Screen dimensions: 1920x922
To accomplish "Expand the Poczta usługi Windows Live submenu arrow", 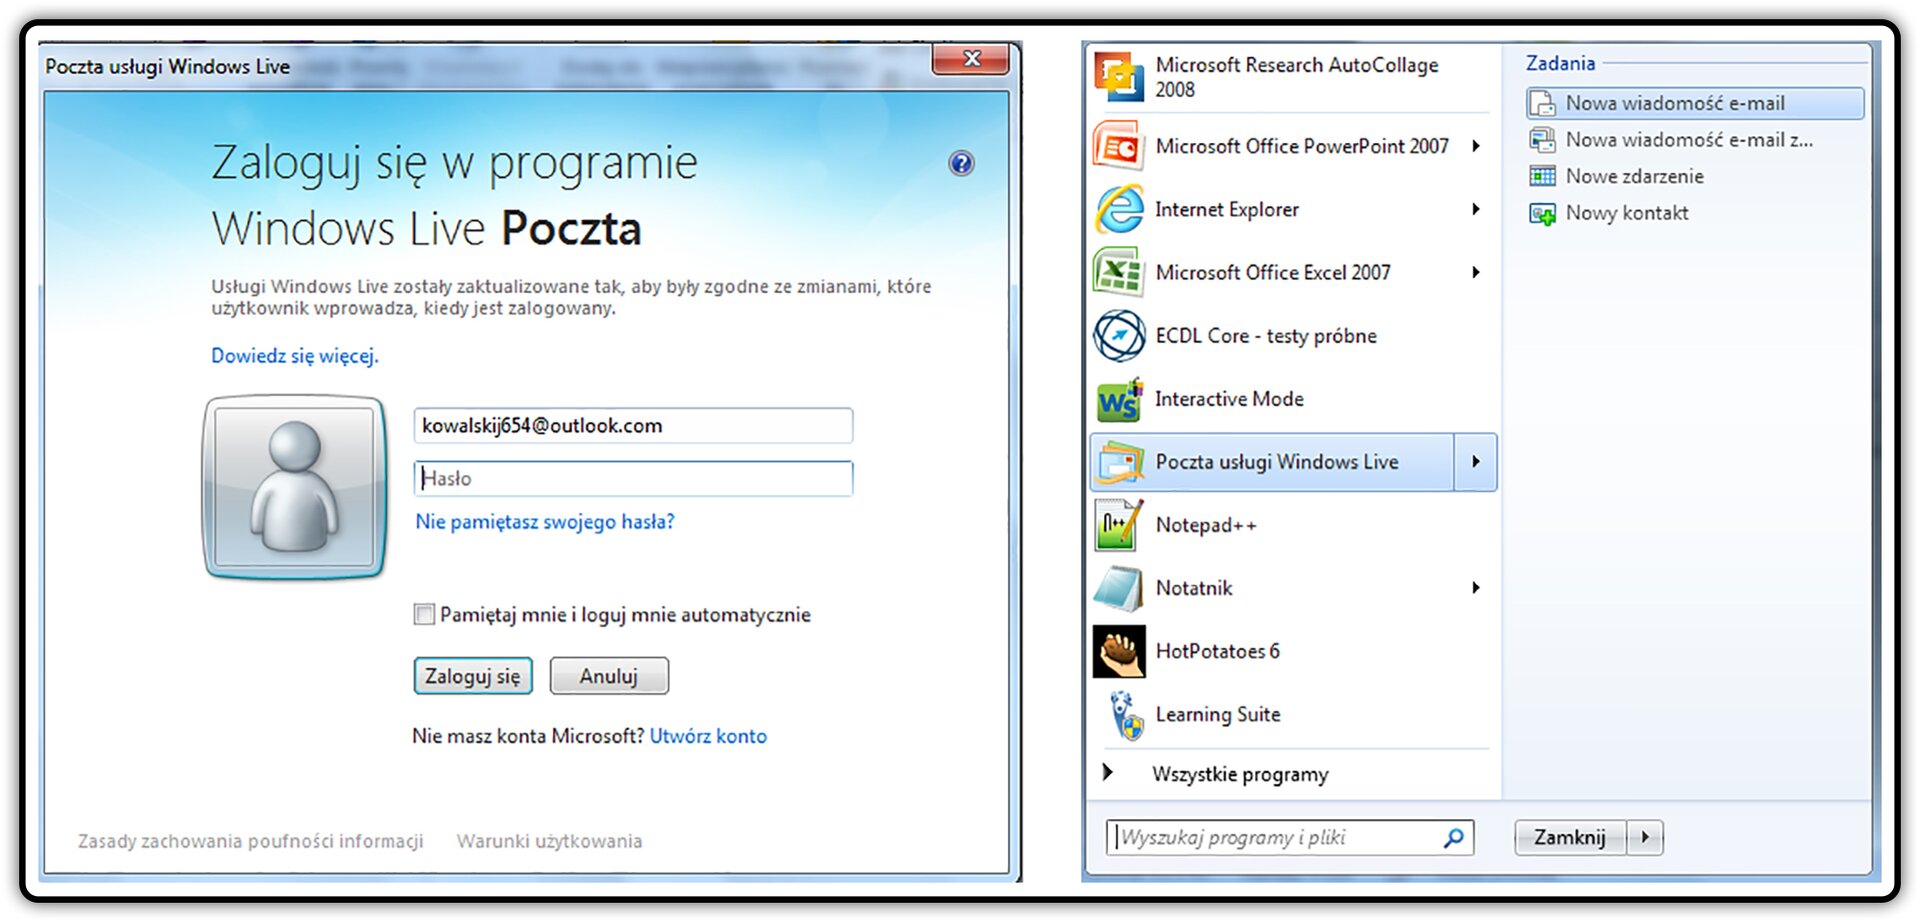I will pyautogui.click(x=1476, y=462).
